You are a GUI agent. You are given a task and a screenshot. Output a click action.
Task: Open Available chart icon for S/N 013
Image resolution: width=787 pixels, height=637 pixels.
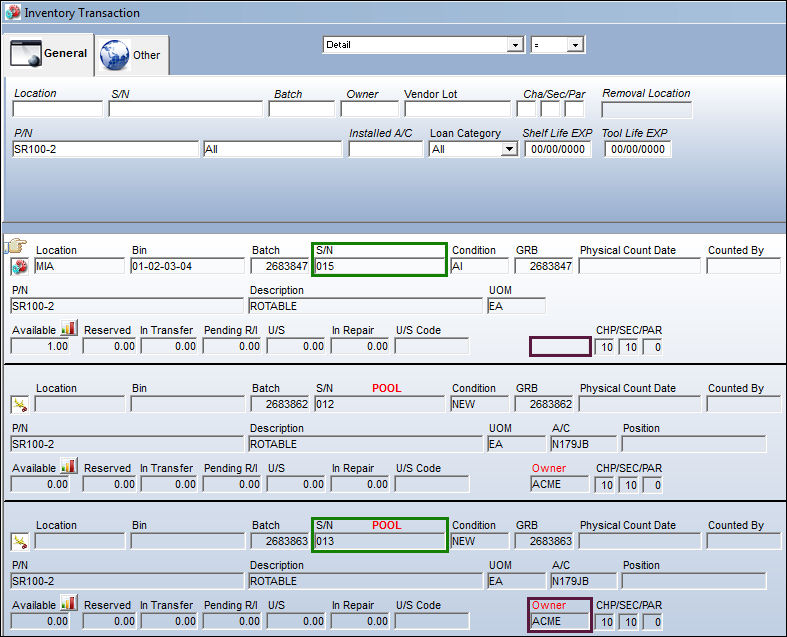(x=69, y=603)
